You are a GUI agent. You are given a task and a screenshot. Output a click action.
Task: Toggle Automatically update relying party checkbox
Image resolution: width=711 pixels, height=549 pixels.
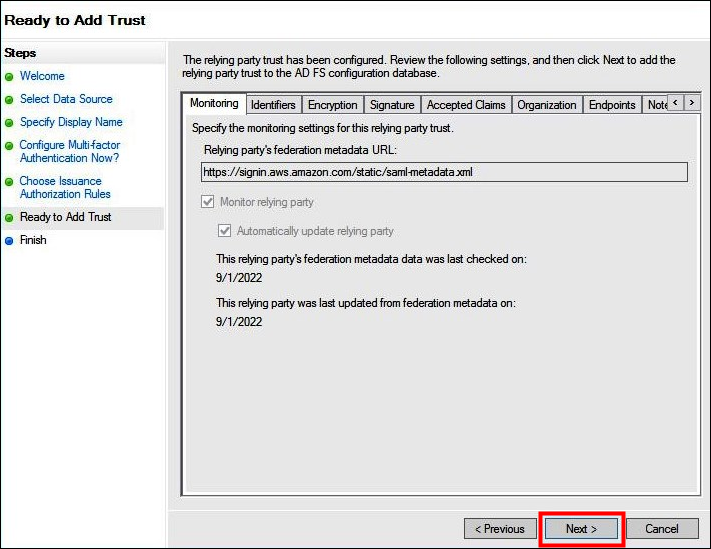225,231
